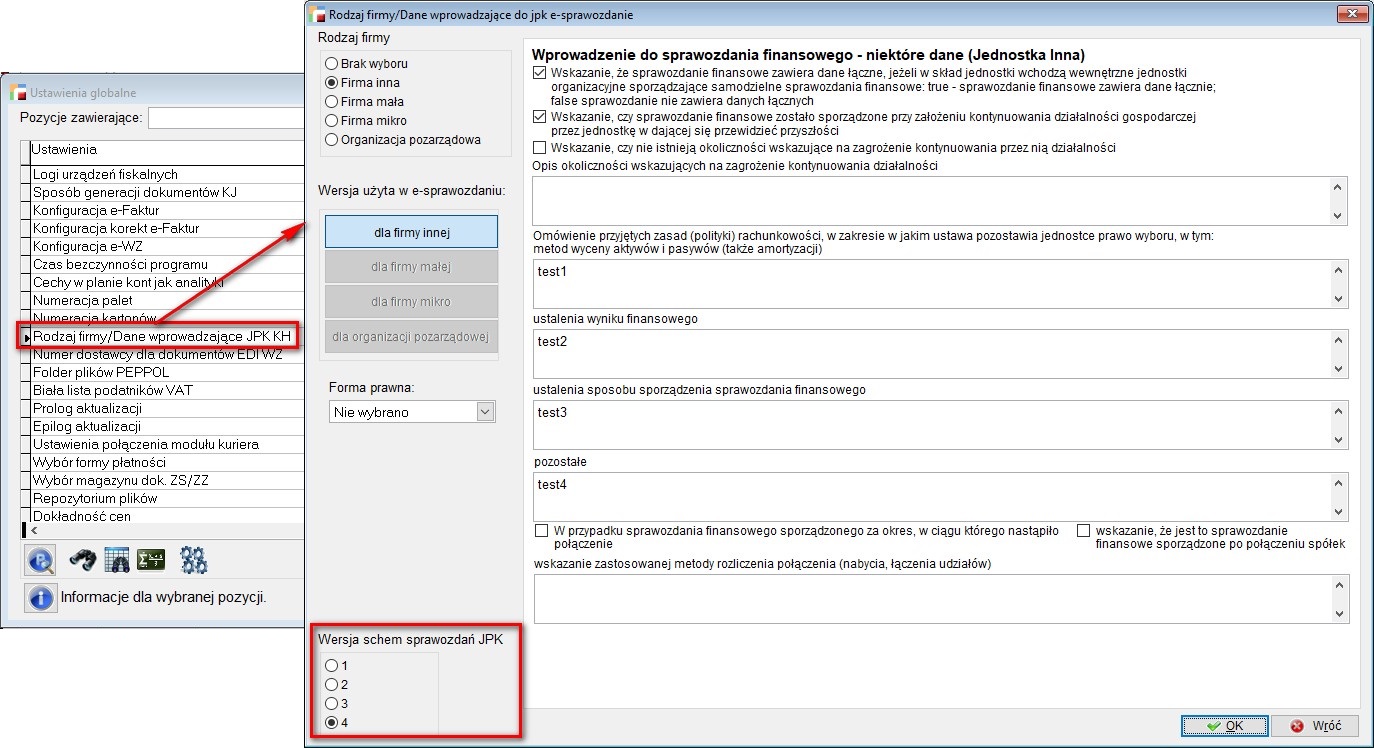
Task: Open the 'Forma prawna' dropdown
Action: coord(485,412)
